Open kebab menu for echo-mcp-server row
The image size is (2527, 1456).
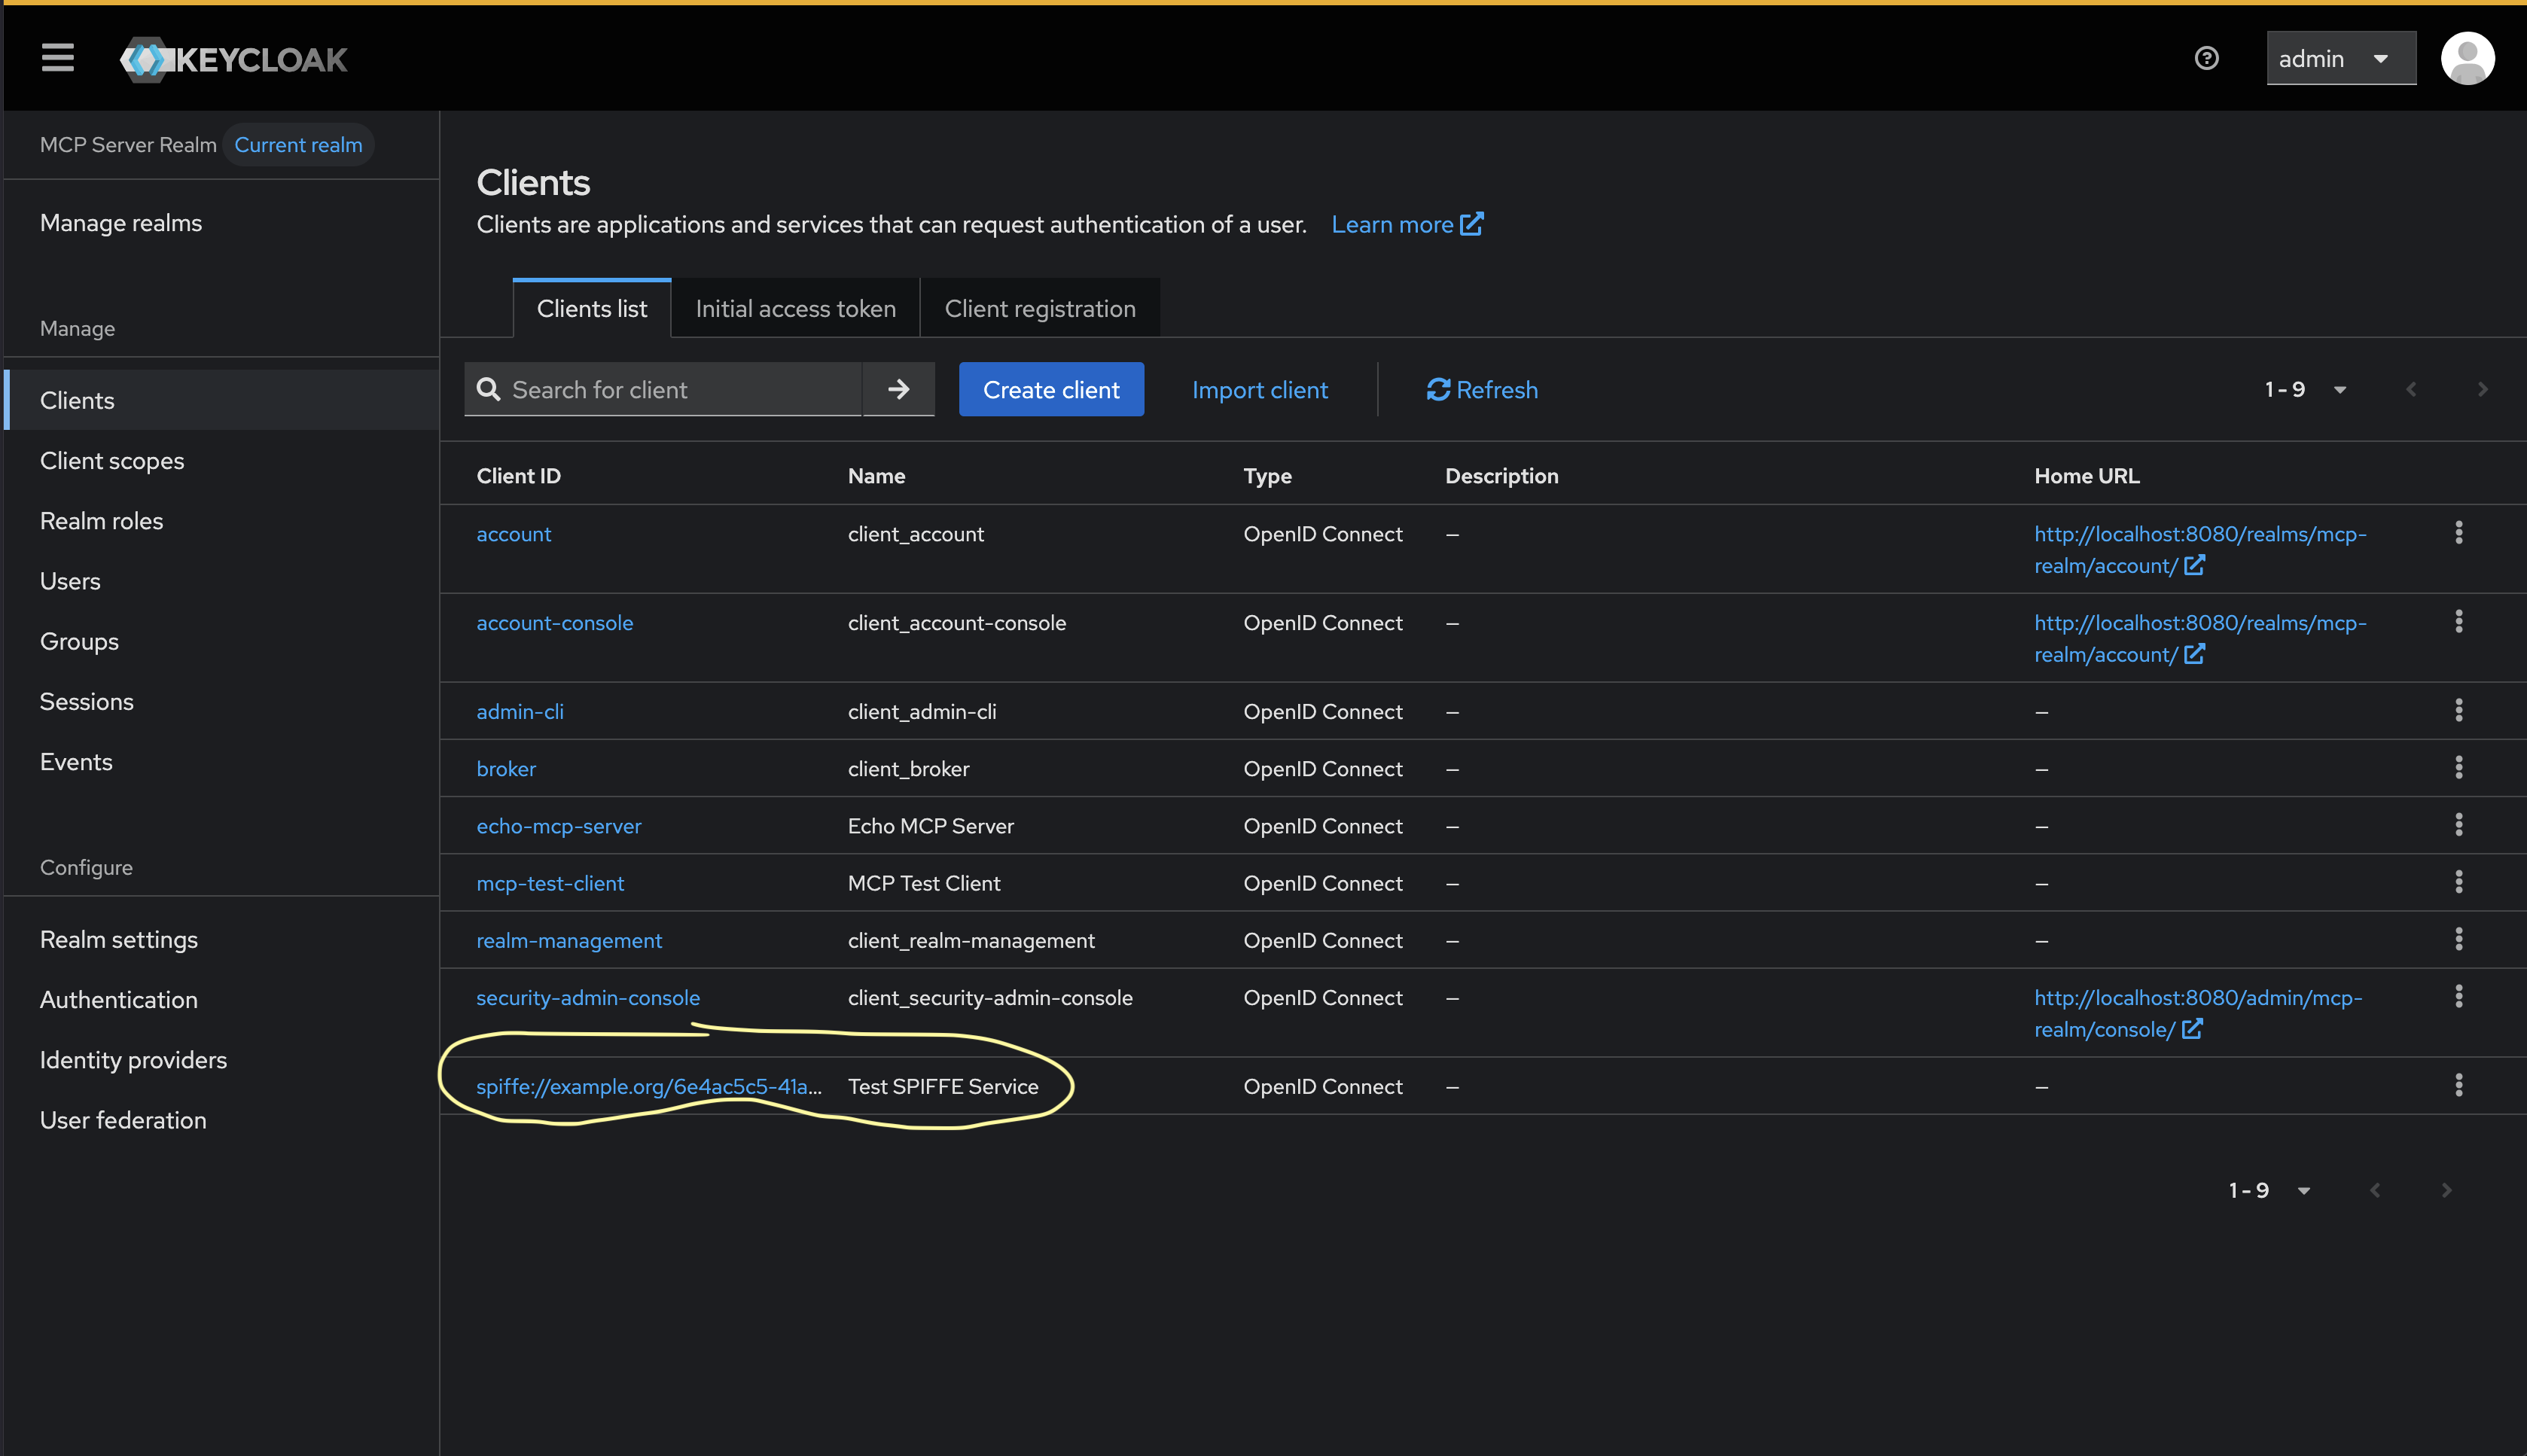click(x=2458, y=825)
